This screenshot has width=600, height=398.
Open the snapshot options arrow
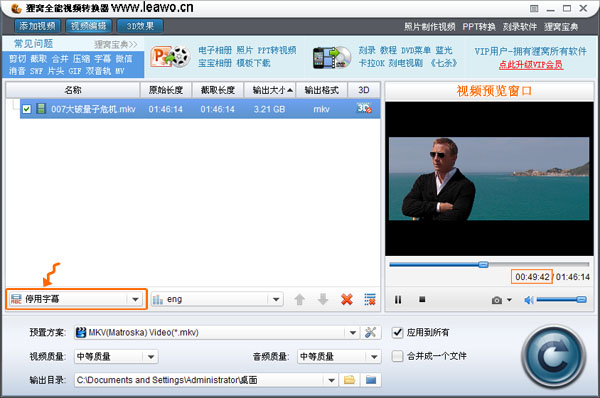[x=509, y=300]
